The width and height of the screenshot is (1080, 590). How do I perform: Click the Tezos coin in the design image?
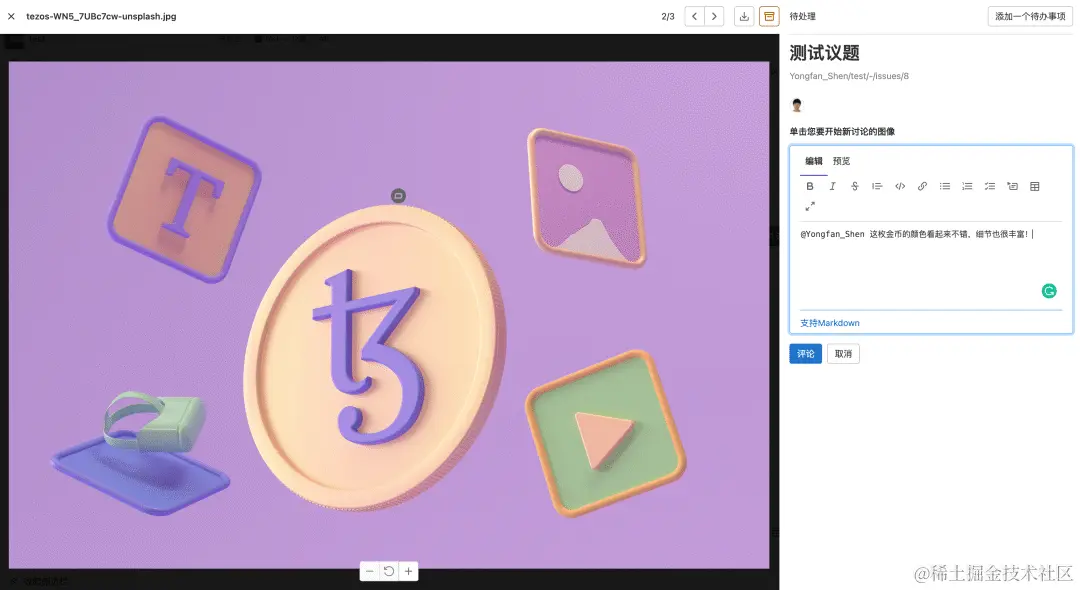pyautogui.click(x=375, y=358)
